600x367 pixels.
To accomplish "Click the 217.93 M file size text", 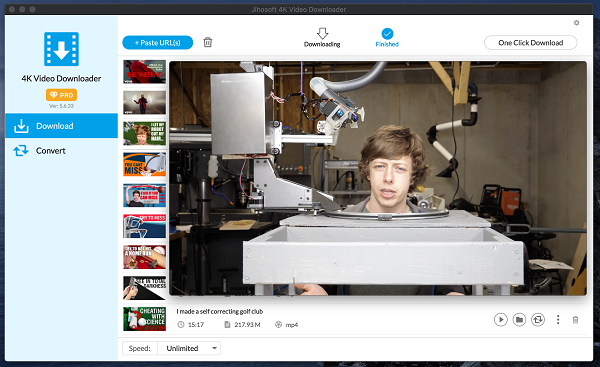I will 247,325.
